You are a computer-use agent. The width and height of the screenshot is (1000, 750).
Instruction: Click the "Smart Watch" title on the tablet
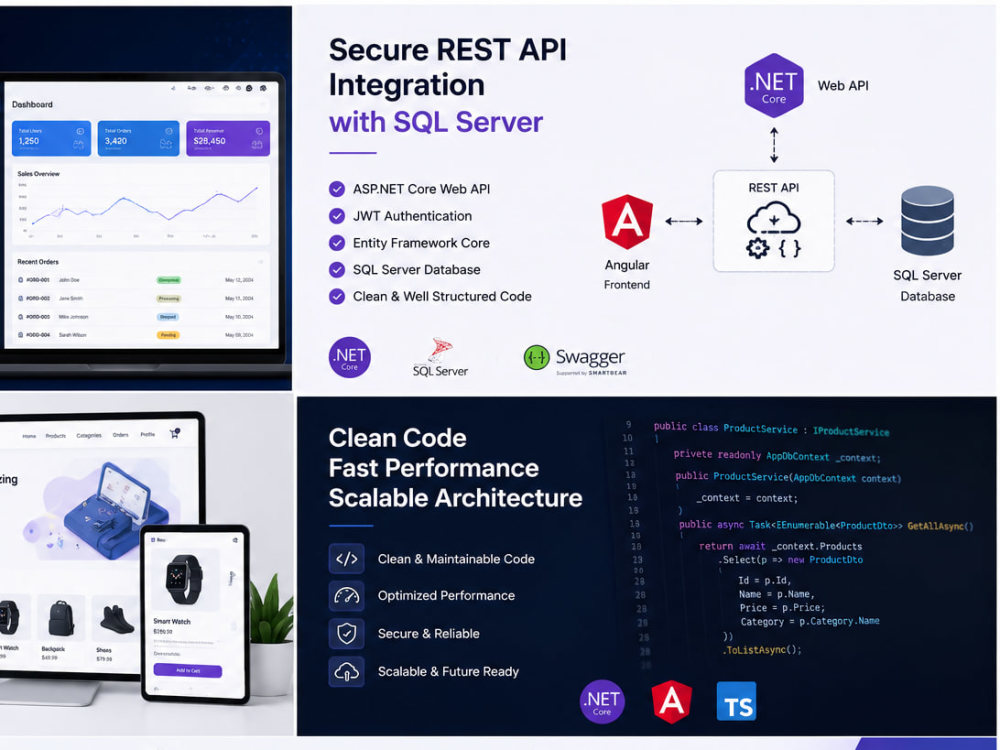(172, 621)
